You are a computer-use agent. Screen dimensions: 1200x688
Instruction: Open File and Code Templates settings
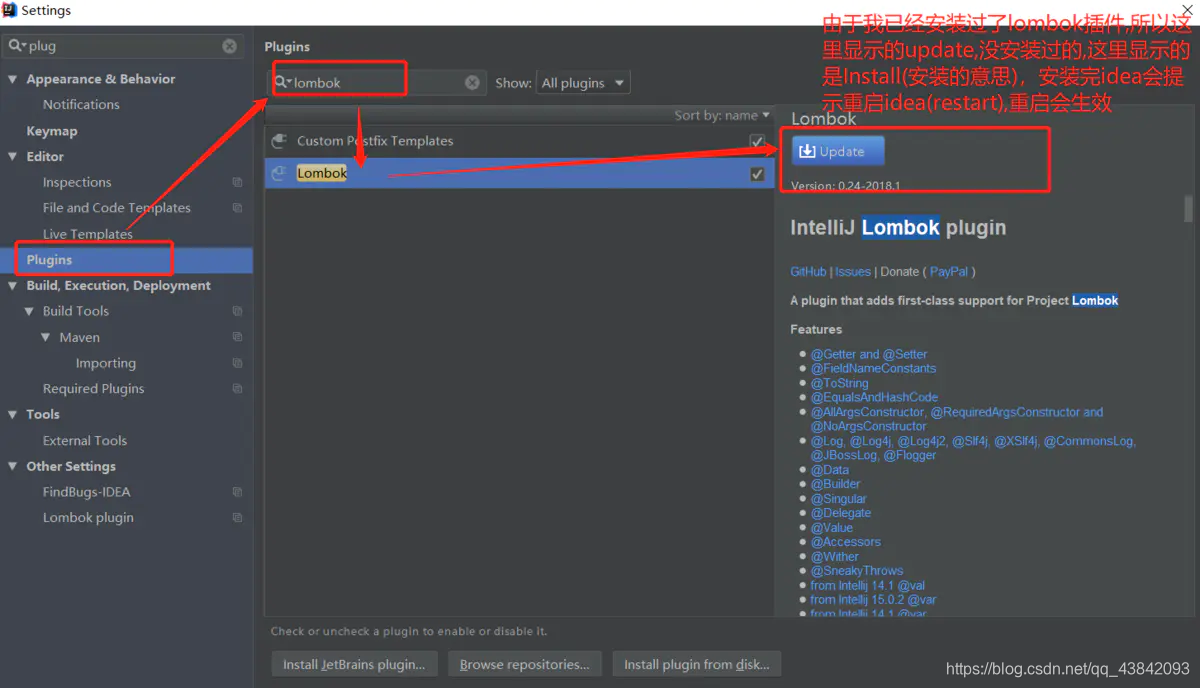[x=116, y=208]
